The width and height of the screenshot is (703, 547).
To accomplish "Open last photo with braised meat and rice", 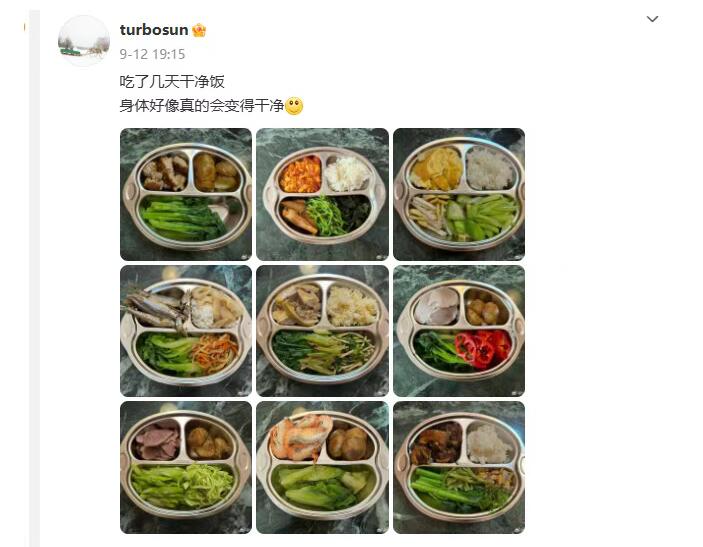I will (459, 468).
